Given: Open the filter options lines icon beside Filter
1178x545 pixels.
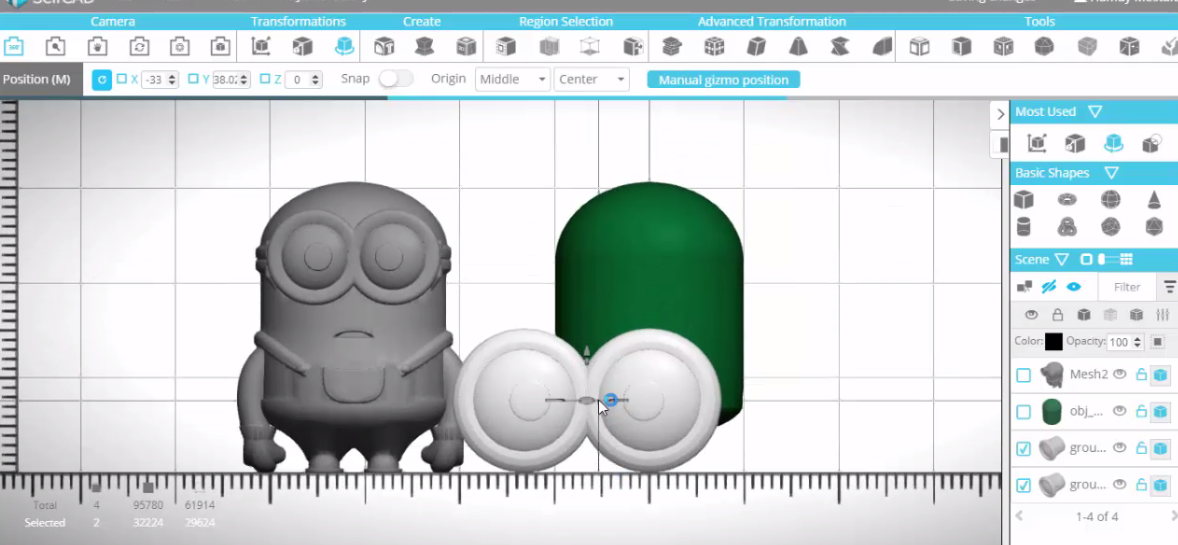Looking at the screenshot, I should [1170, 286].
